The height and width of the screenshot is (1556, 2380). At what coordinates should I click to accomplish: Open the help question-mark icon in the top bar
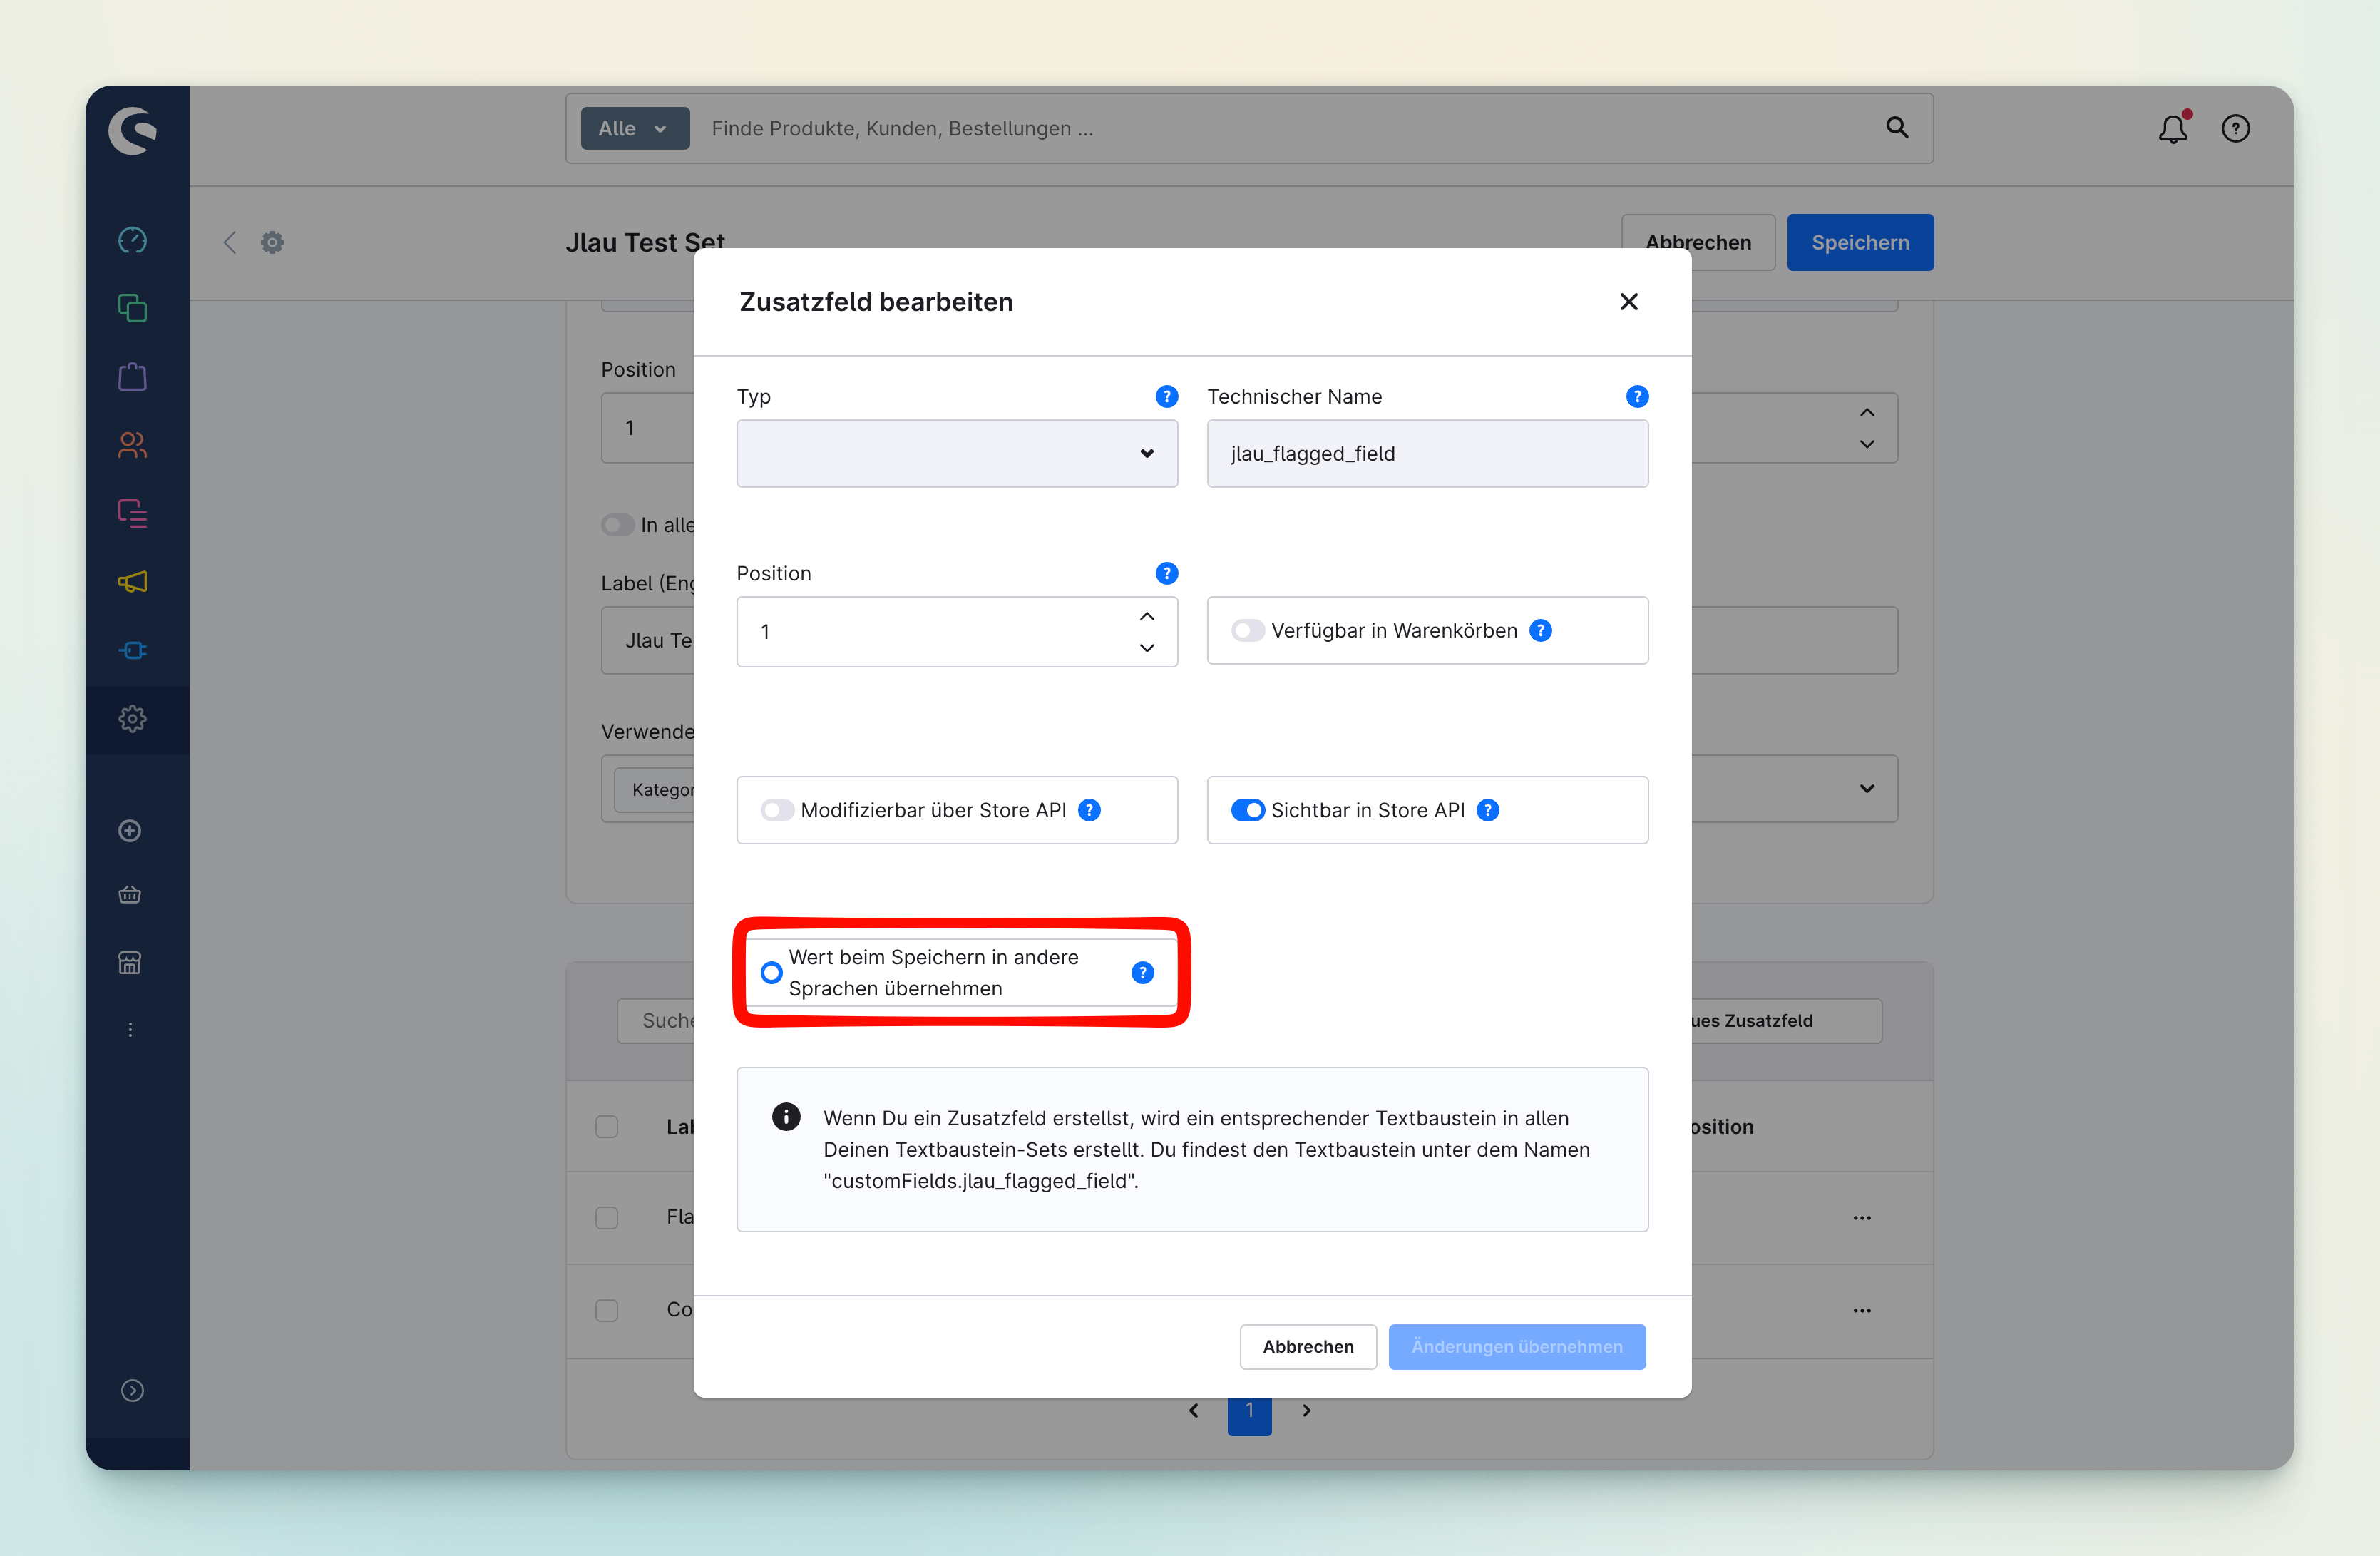tap(2236, 129)
